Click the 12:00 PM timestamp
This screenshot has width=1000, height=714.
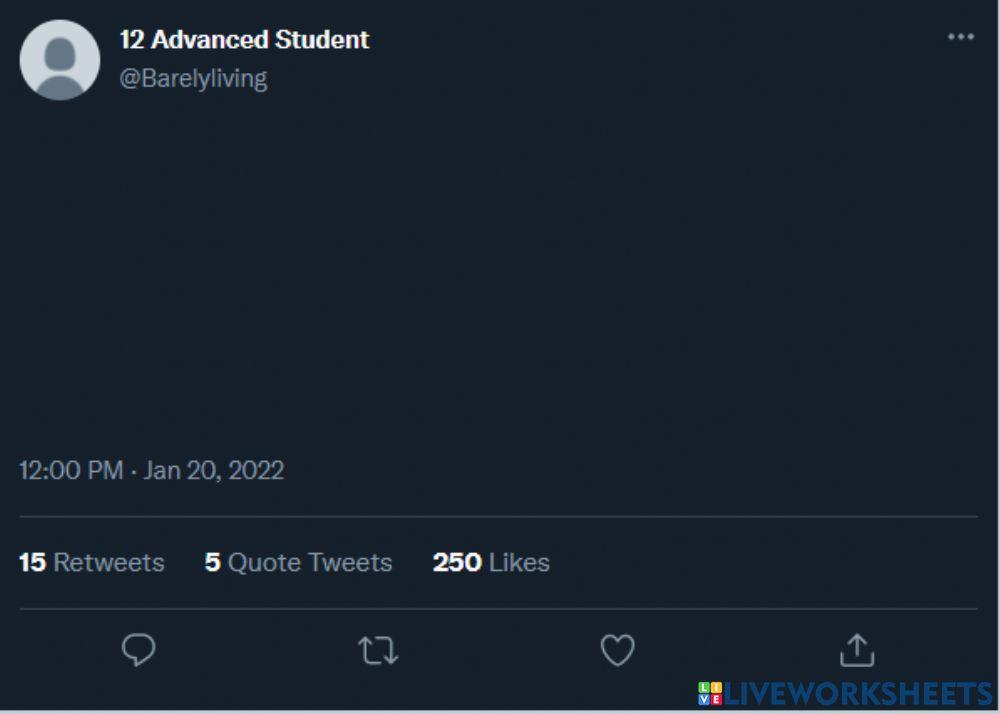[71, 470]
